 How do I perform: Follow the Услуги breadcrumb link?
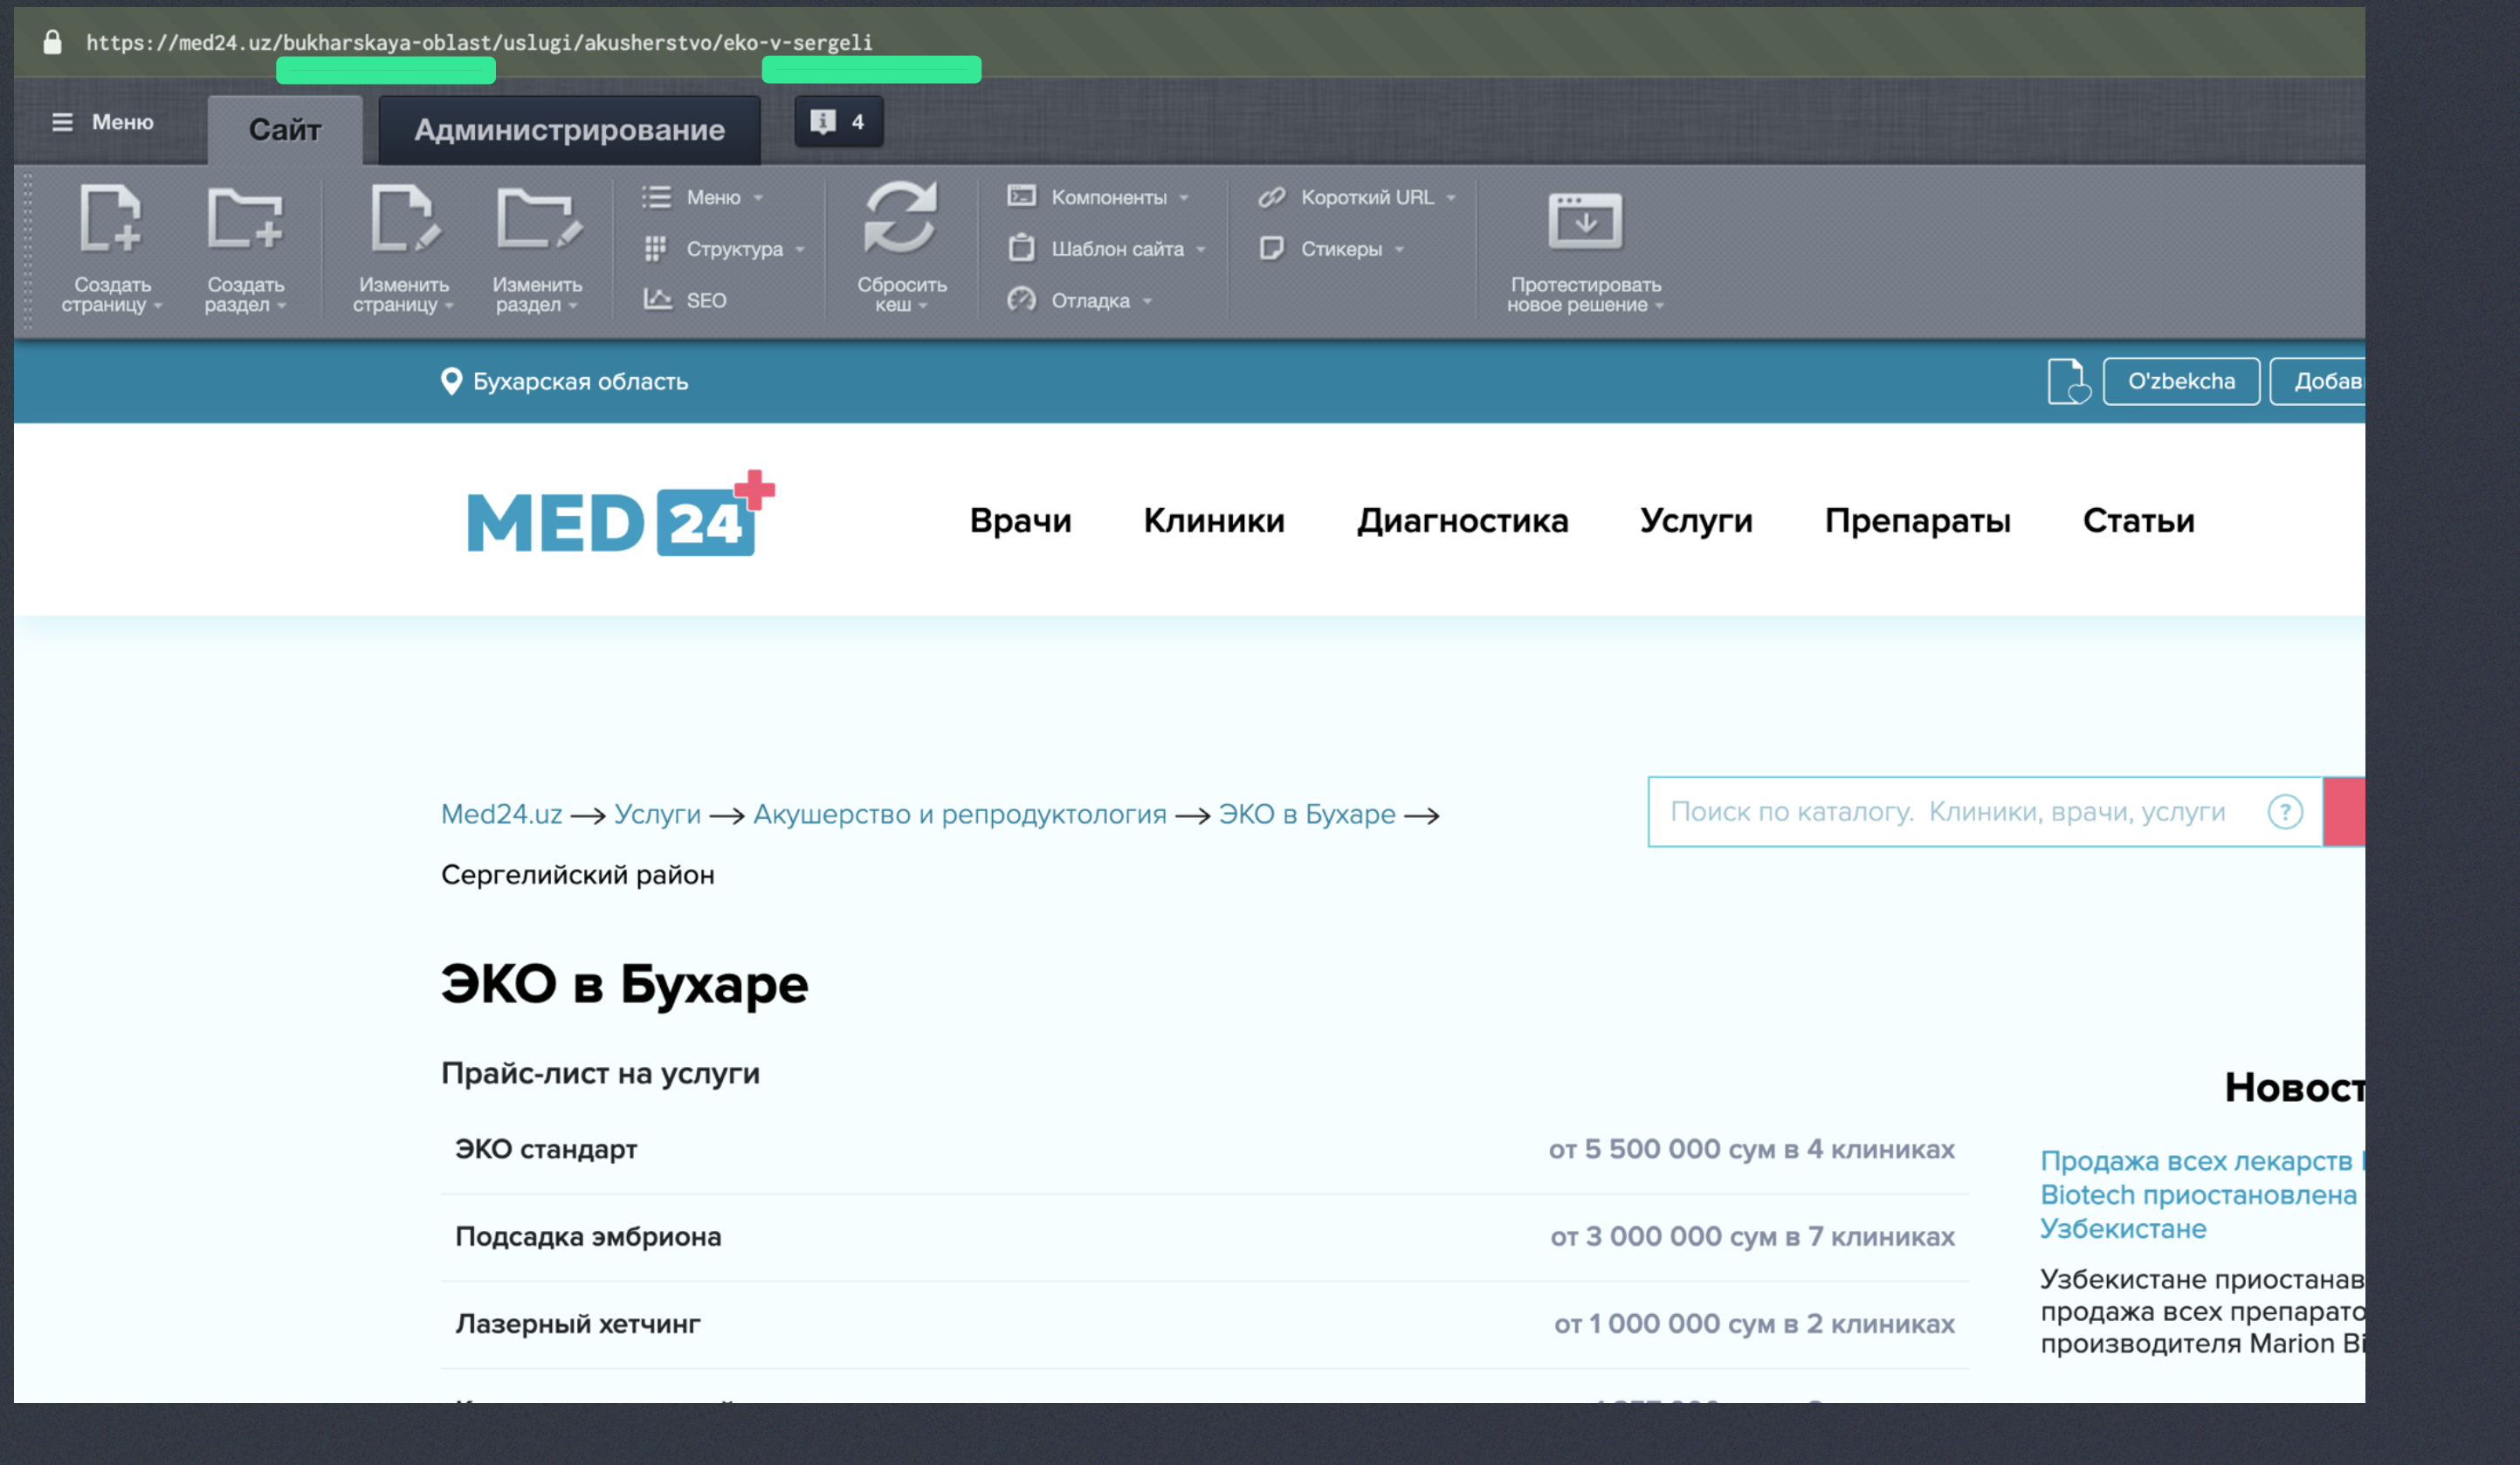pyautogui.click(x=657, y=814)
